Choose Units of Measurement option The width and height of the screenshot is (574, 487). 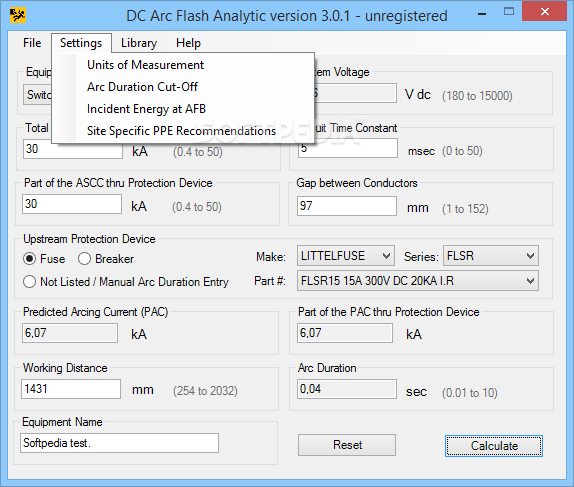pyautogui.click(x=183, y=65)
